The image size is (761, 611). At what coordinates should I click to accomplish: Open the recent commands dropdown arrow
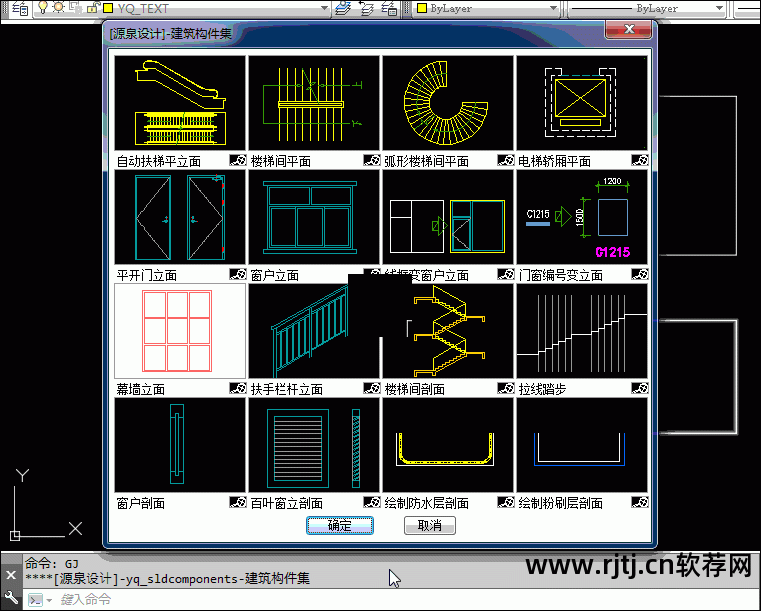[49, 600]
